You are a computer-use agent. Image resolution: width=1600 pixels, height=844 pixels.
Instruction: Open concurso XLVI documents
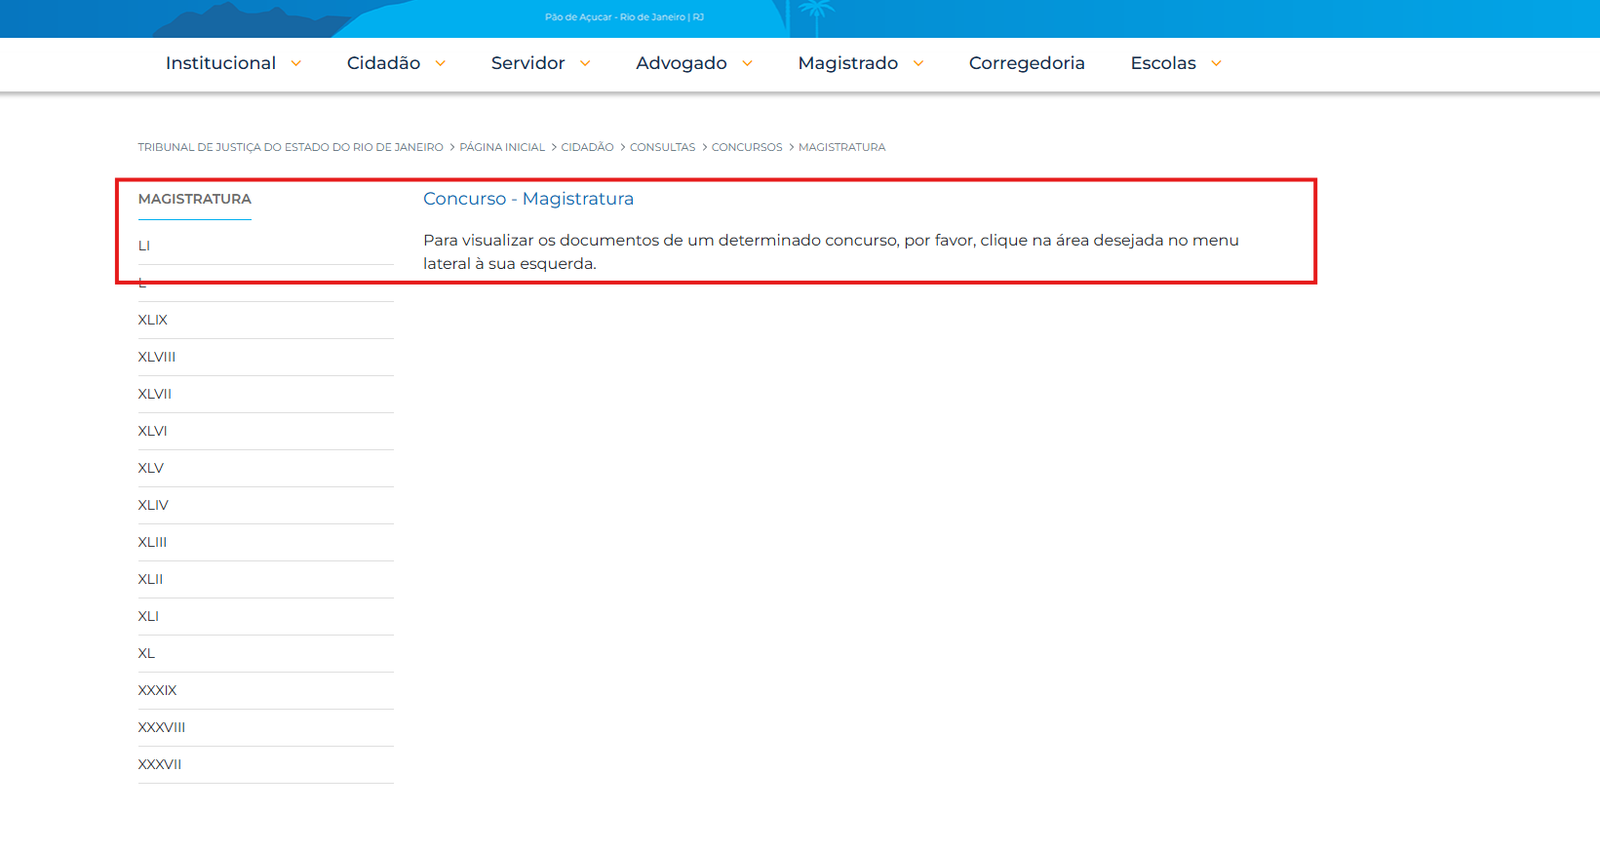tap(152, 431)
